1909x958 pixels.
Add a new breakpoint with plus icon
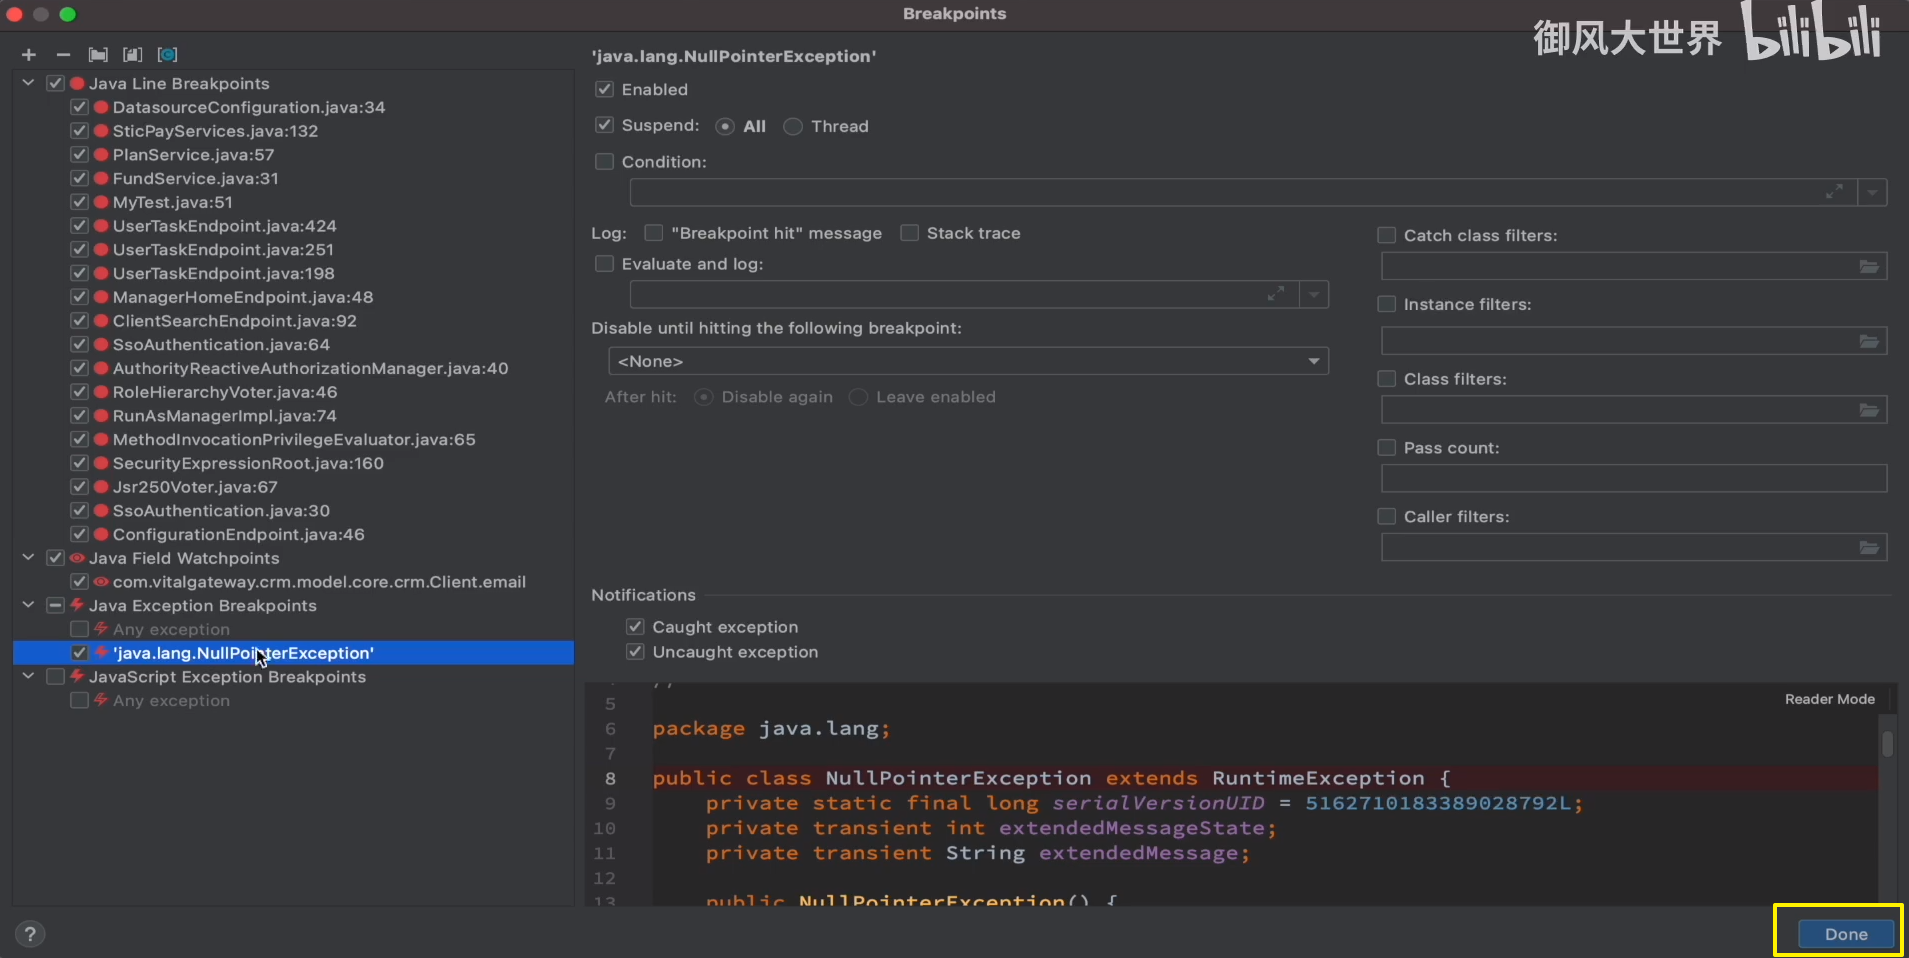(x=29, y=55)
